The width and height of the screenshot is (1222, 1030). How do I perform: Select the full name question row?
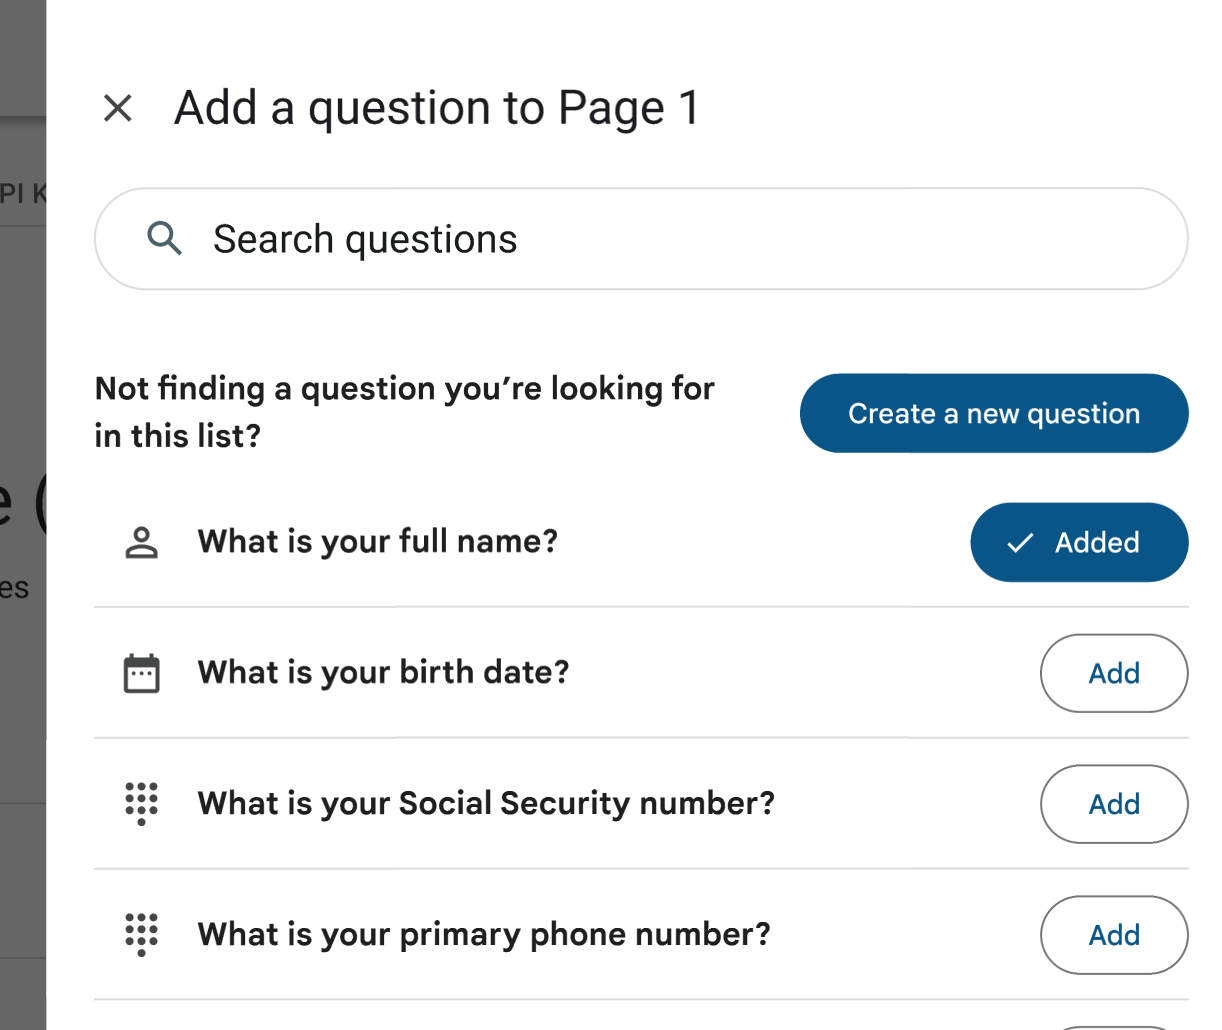377,541
